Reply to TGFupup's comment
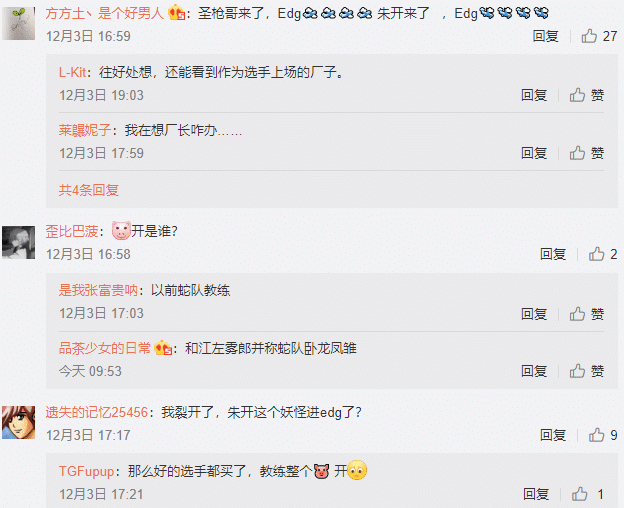 (536, 494)
